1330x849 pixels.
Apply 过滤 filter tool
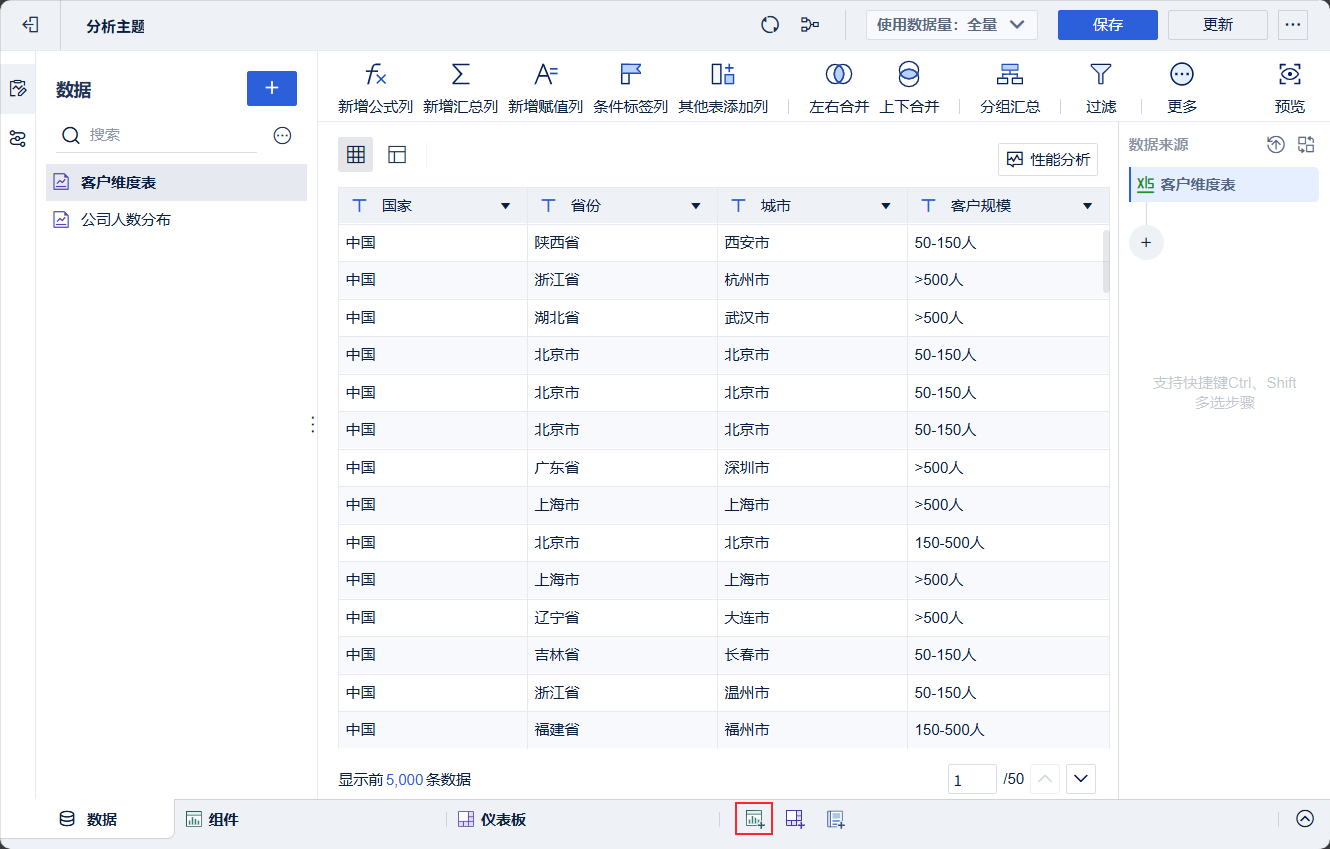1101,88
